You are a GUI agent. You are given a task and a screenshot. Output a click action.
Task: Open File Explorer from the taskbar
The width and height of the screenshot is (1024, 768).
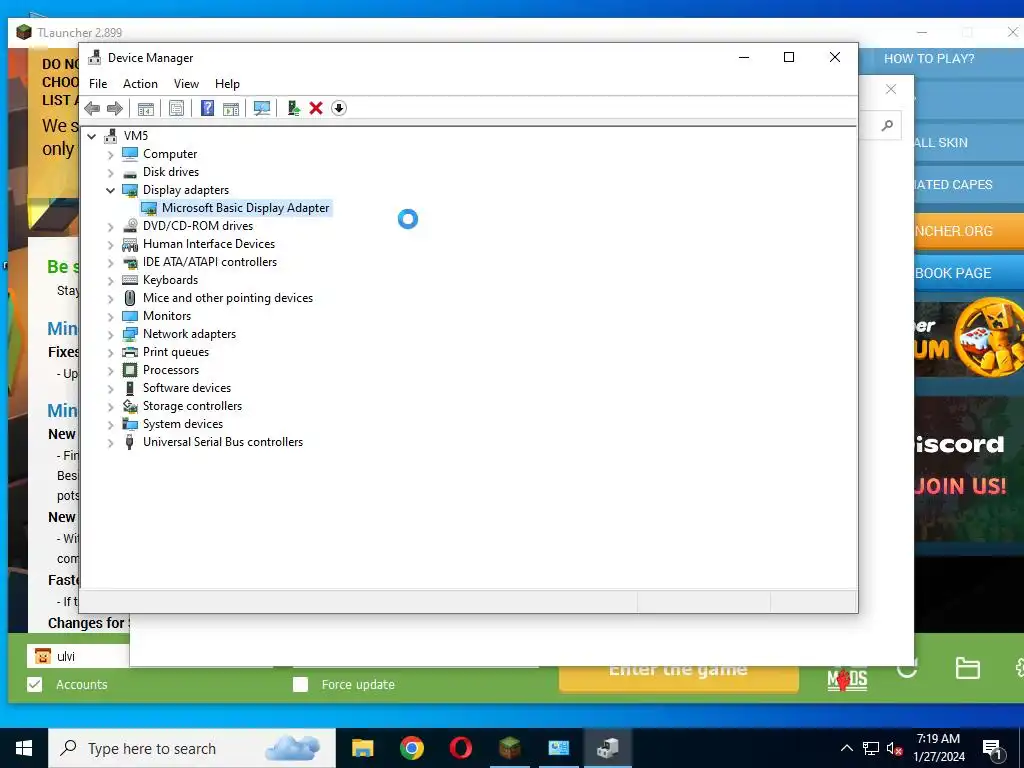[362, 748]
